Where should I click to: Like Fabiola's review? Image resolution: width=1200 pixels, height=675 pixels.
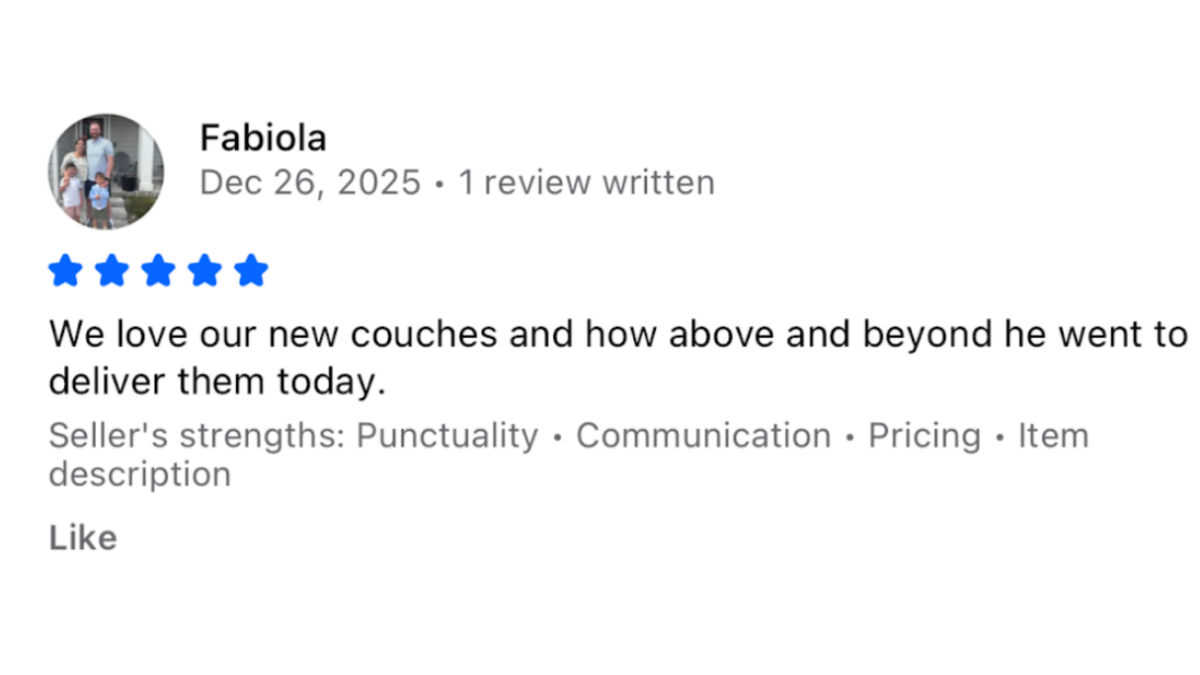(x=83, y=538)
